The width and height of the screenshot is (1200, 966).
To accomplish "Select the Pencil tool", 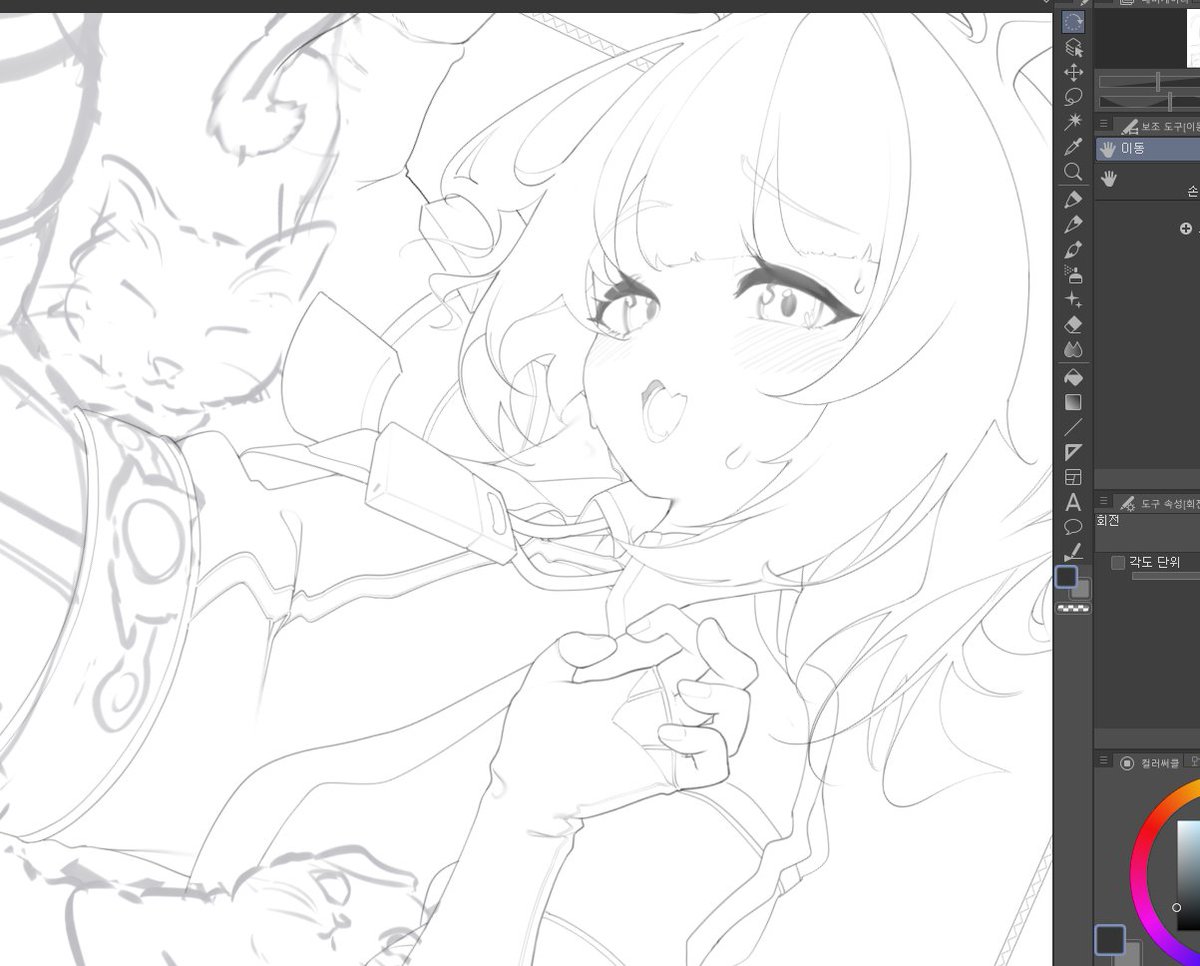I will pyautogui.click(x=1073, y=224).
